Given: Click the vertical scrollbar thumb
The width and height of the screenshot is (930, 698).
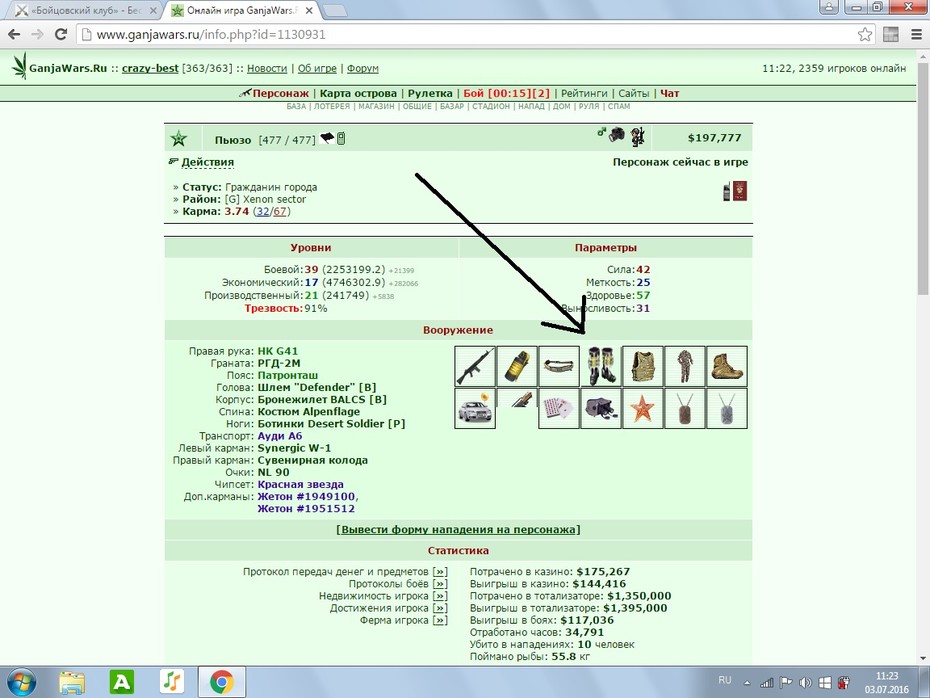Looking at the screenshot, I should pos(923,178).
